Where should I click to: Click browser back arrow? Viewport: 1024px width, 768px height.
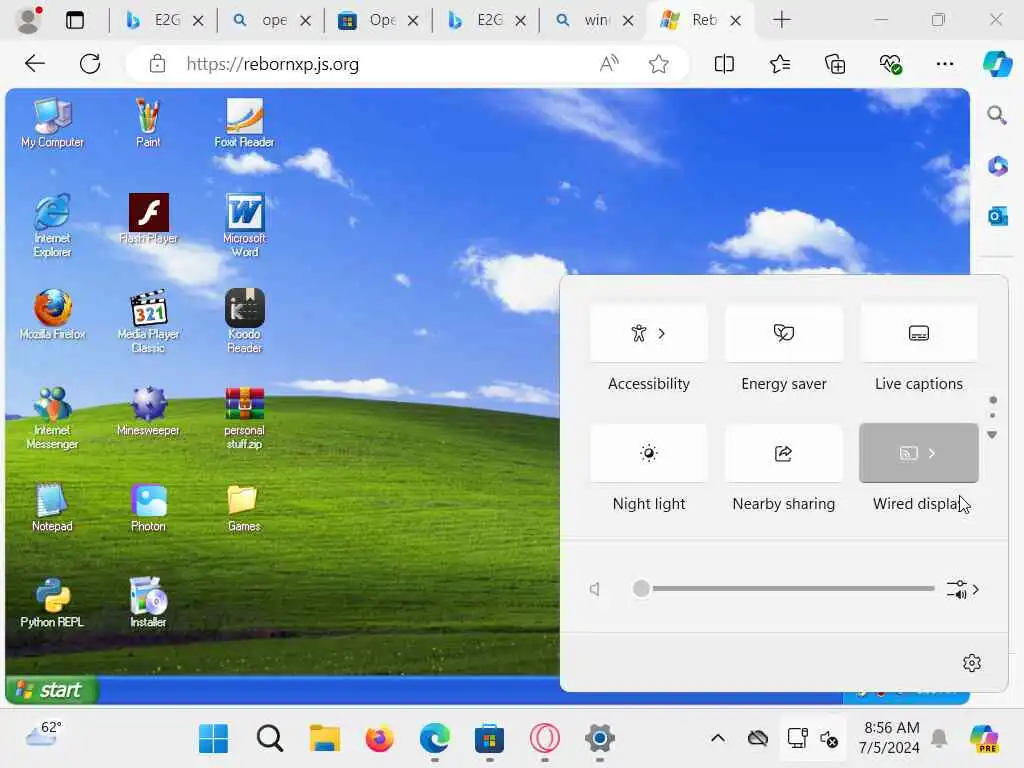(35, 63)
